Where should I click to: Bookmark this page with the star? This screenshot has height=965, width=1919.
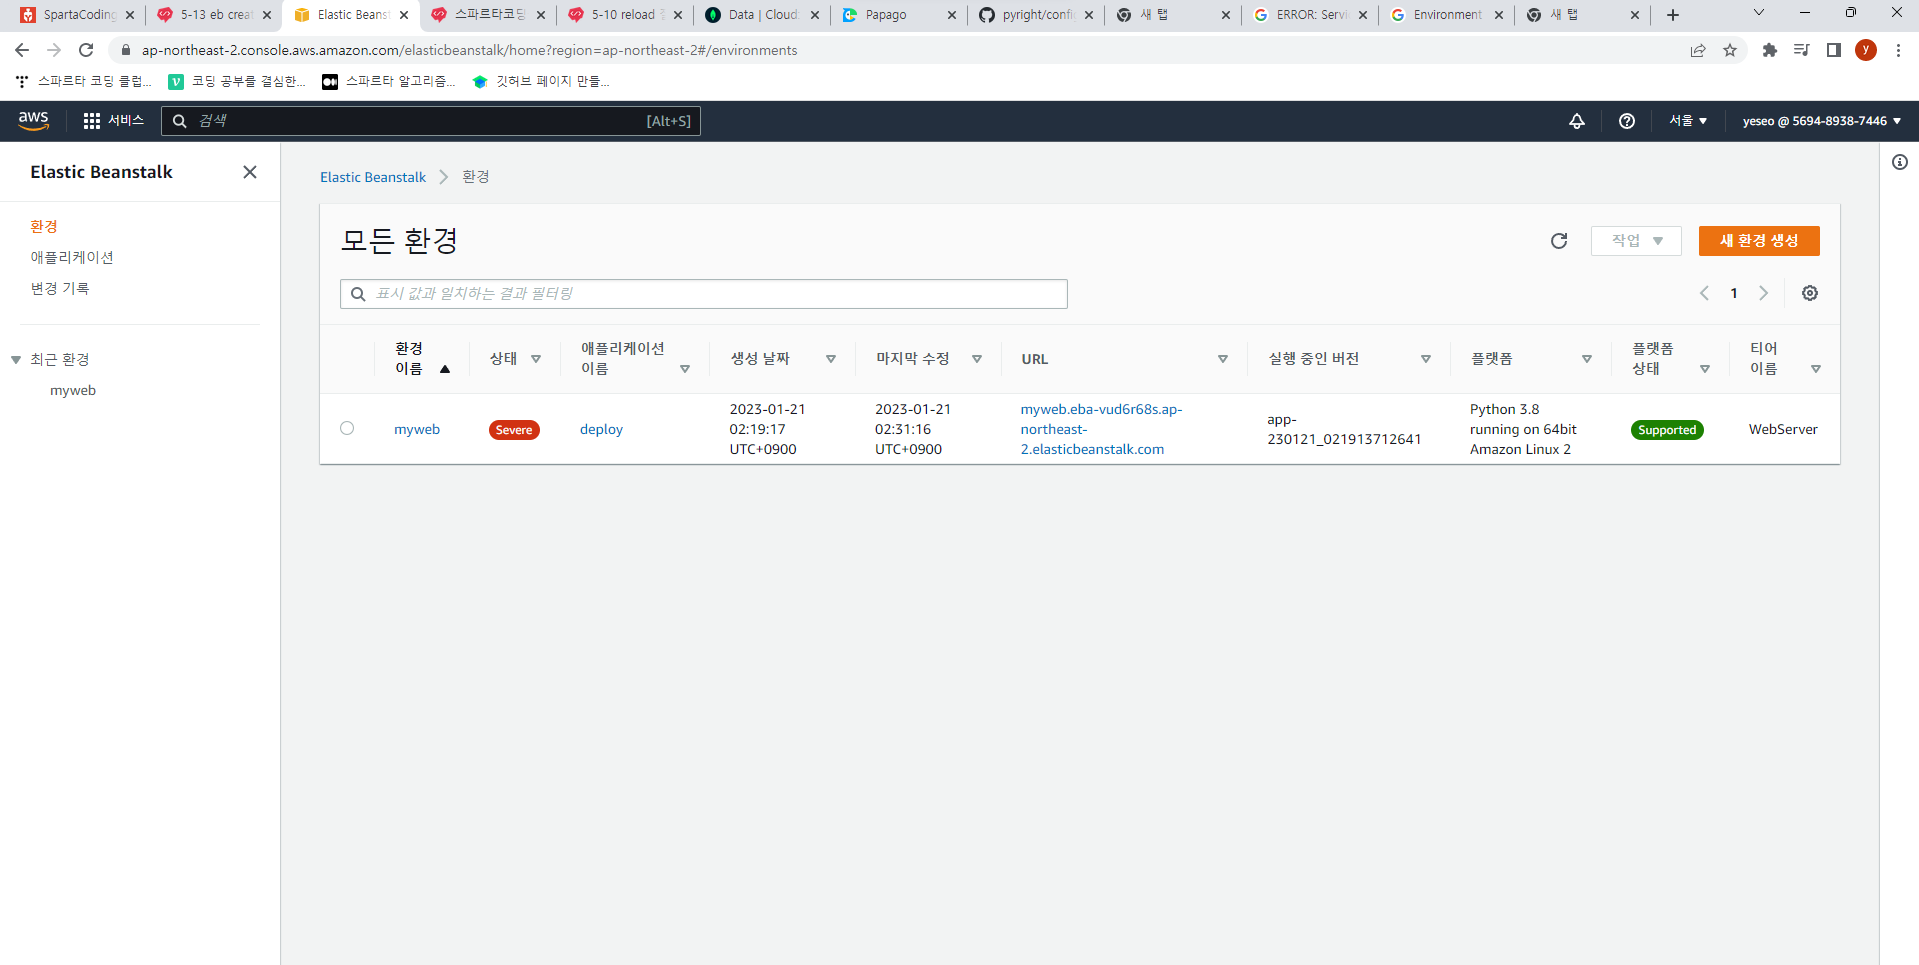coord(1730,50)
